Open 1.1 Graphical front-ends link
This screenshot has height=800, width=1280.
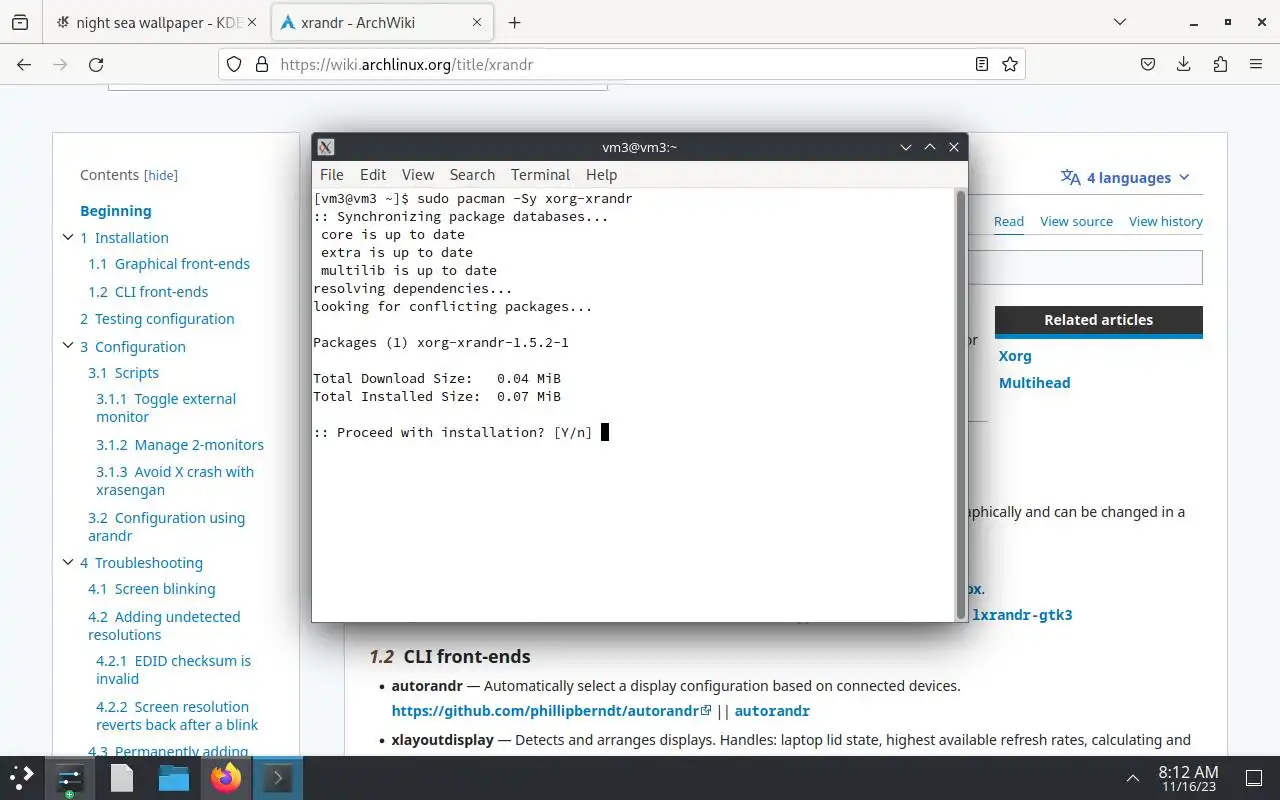[x=169, y=264]
